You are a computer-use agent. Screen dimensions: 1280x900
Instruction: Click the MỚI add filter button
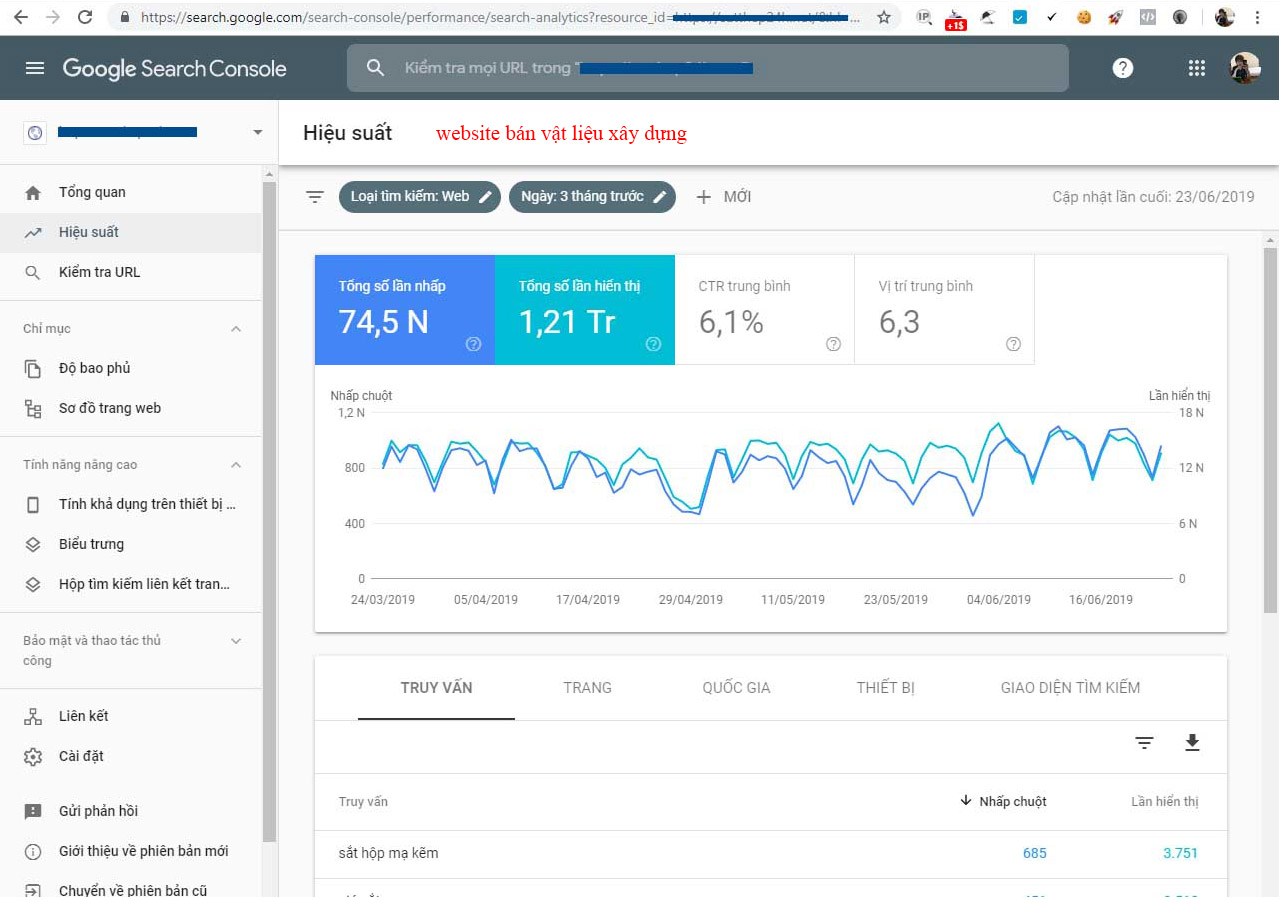tap(723, 197)
